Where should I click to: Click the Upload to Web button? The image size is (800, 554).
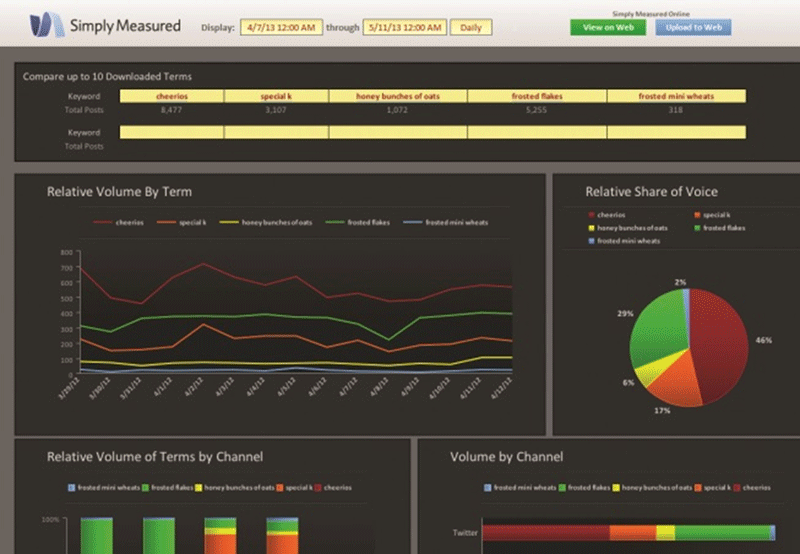coord(693,28)
